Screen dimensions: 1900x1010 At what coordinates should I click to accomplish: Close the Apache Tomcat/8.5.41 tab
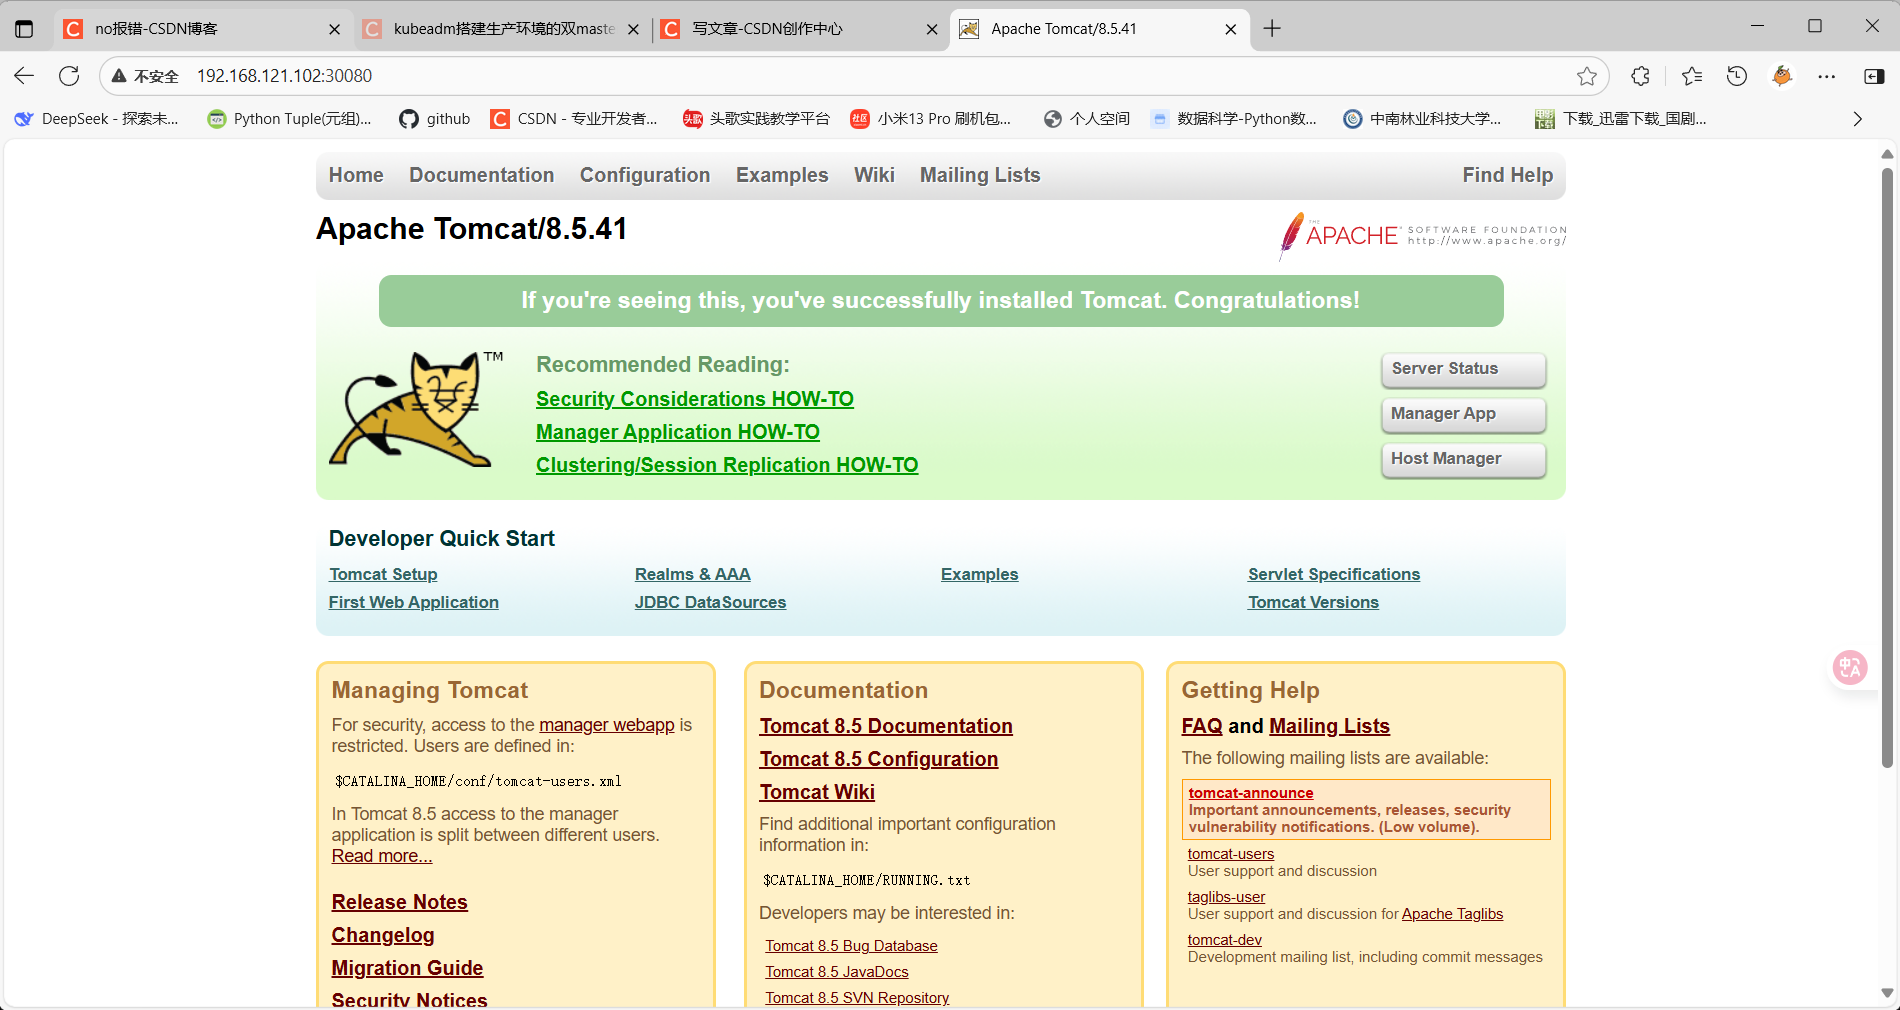click(1230, 29)
